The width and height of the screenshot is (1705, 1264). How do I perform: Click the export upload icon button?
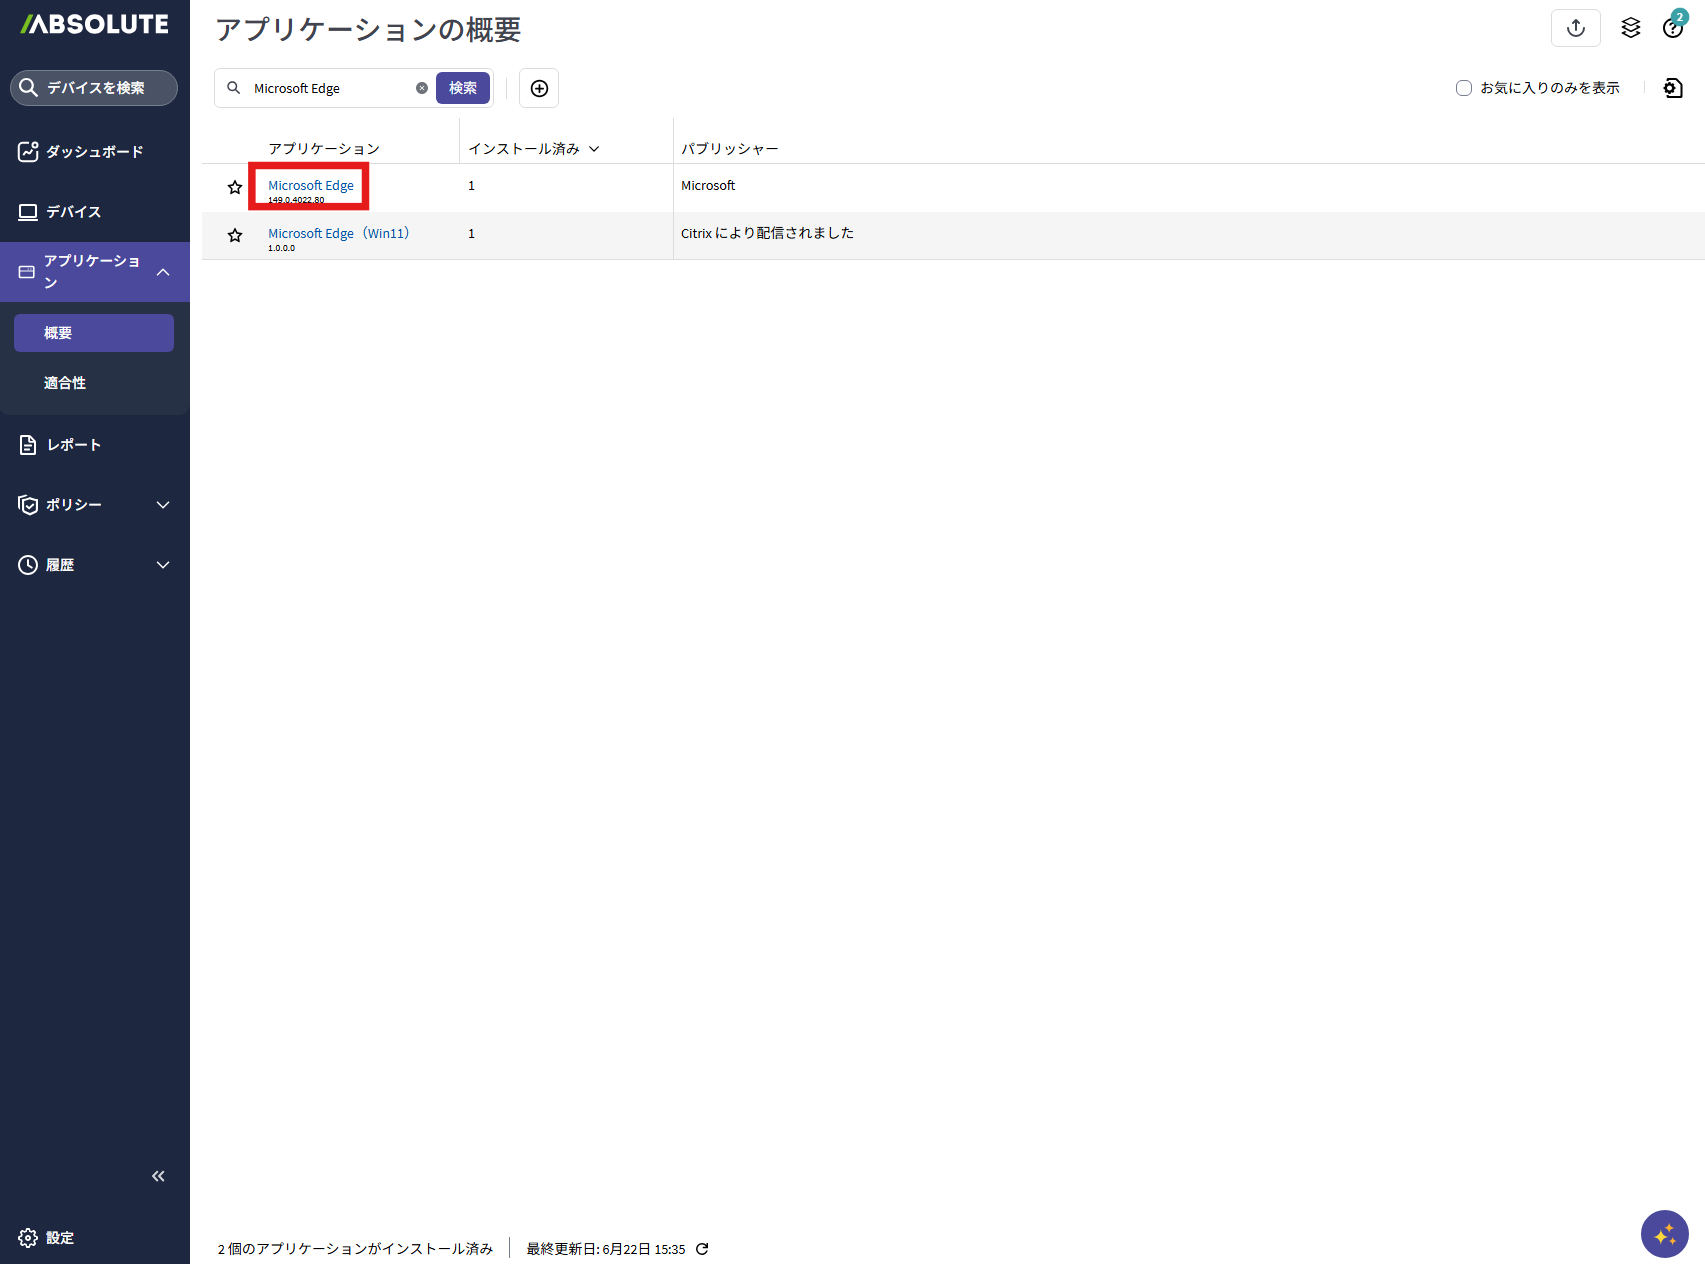point(1576,28)
